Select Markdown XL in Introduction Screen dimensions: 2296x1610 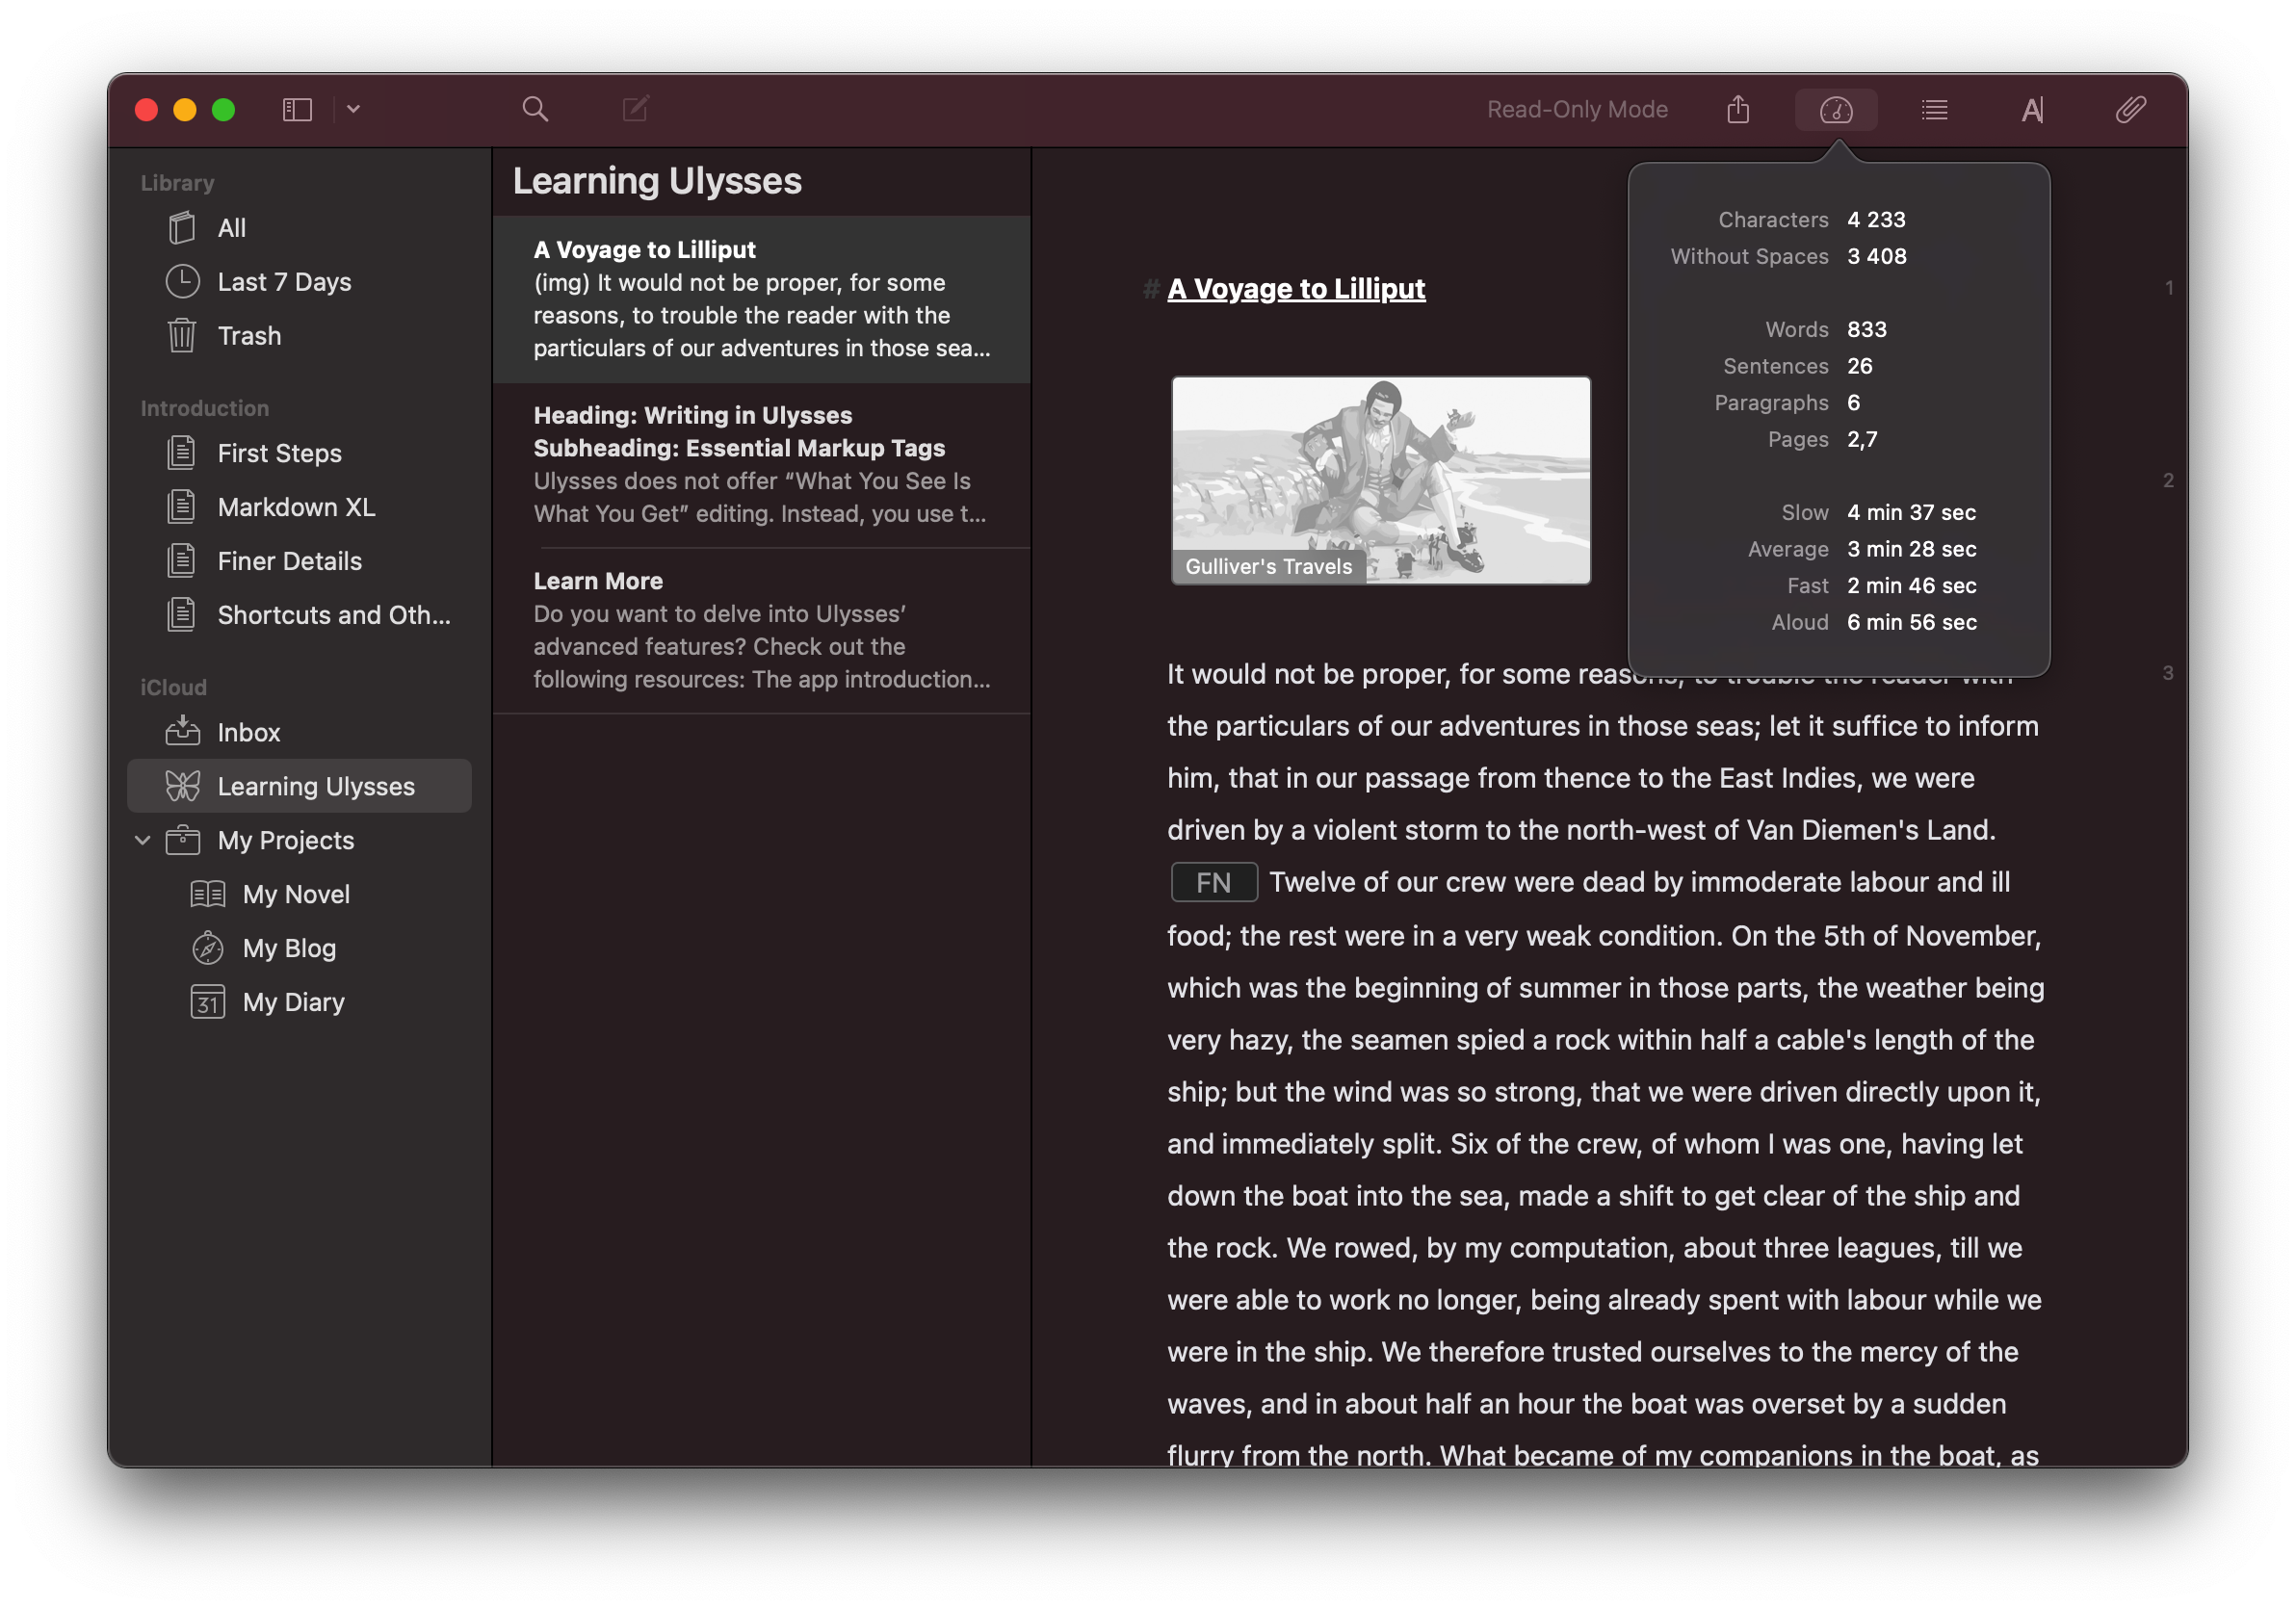(296, 507)
